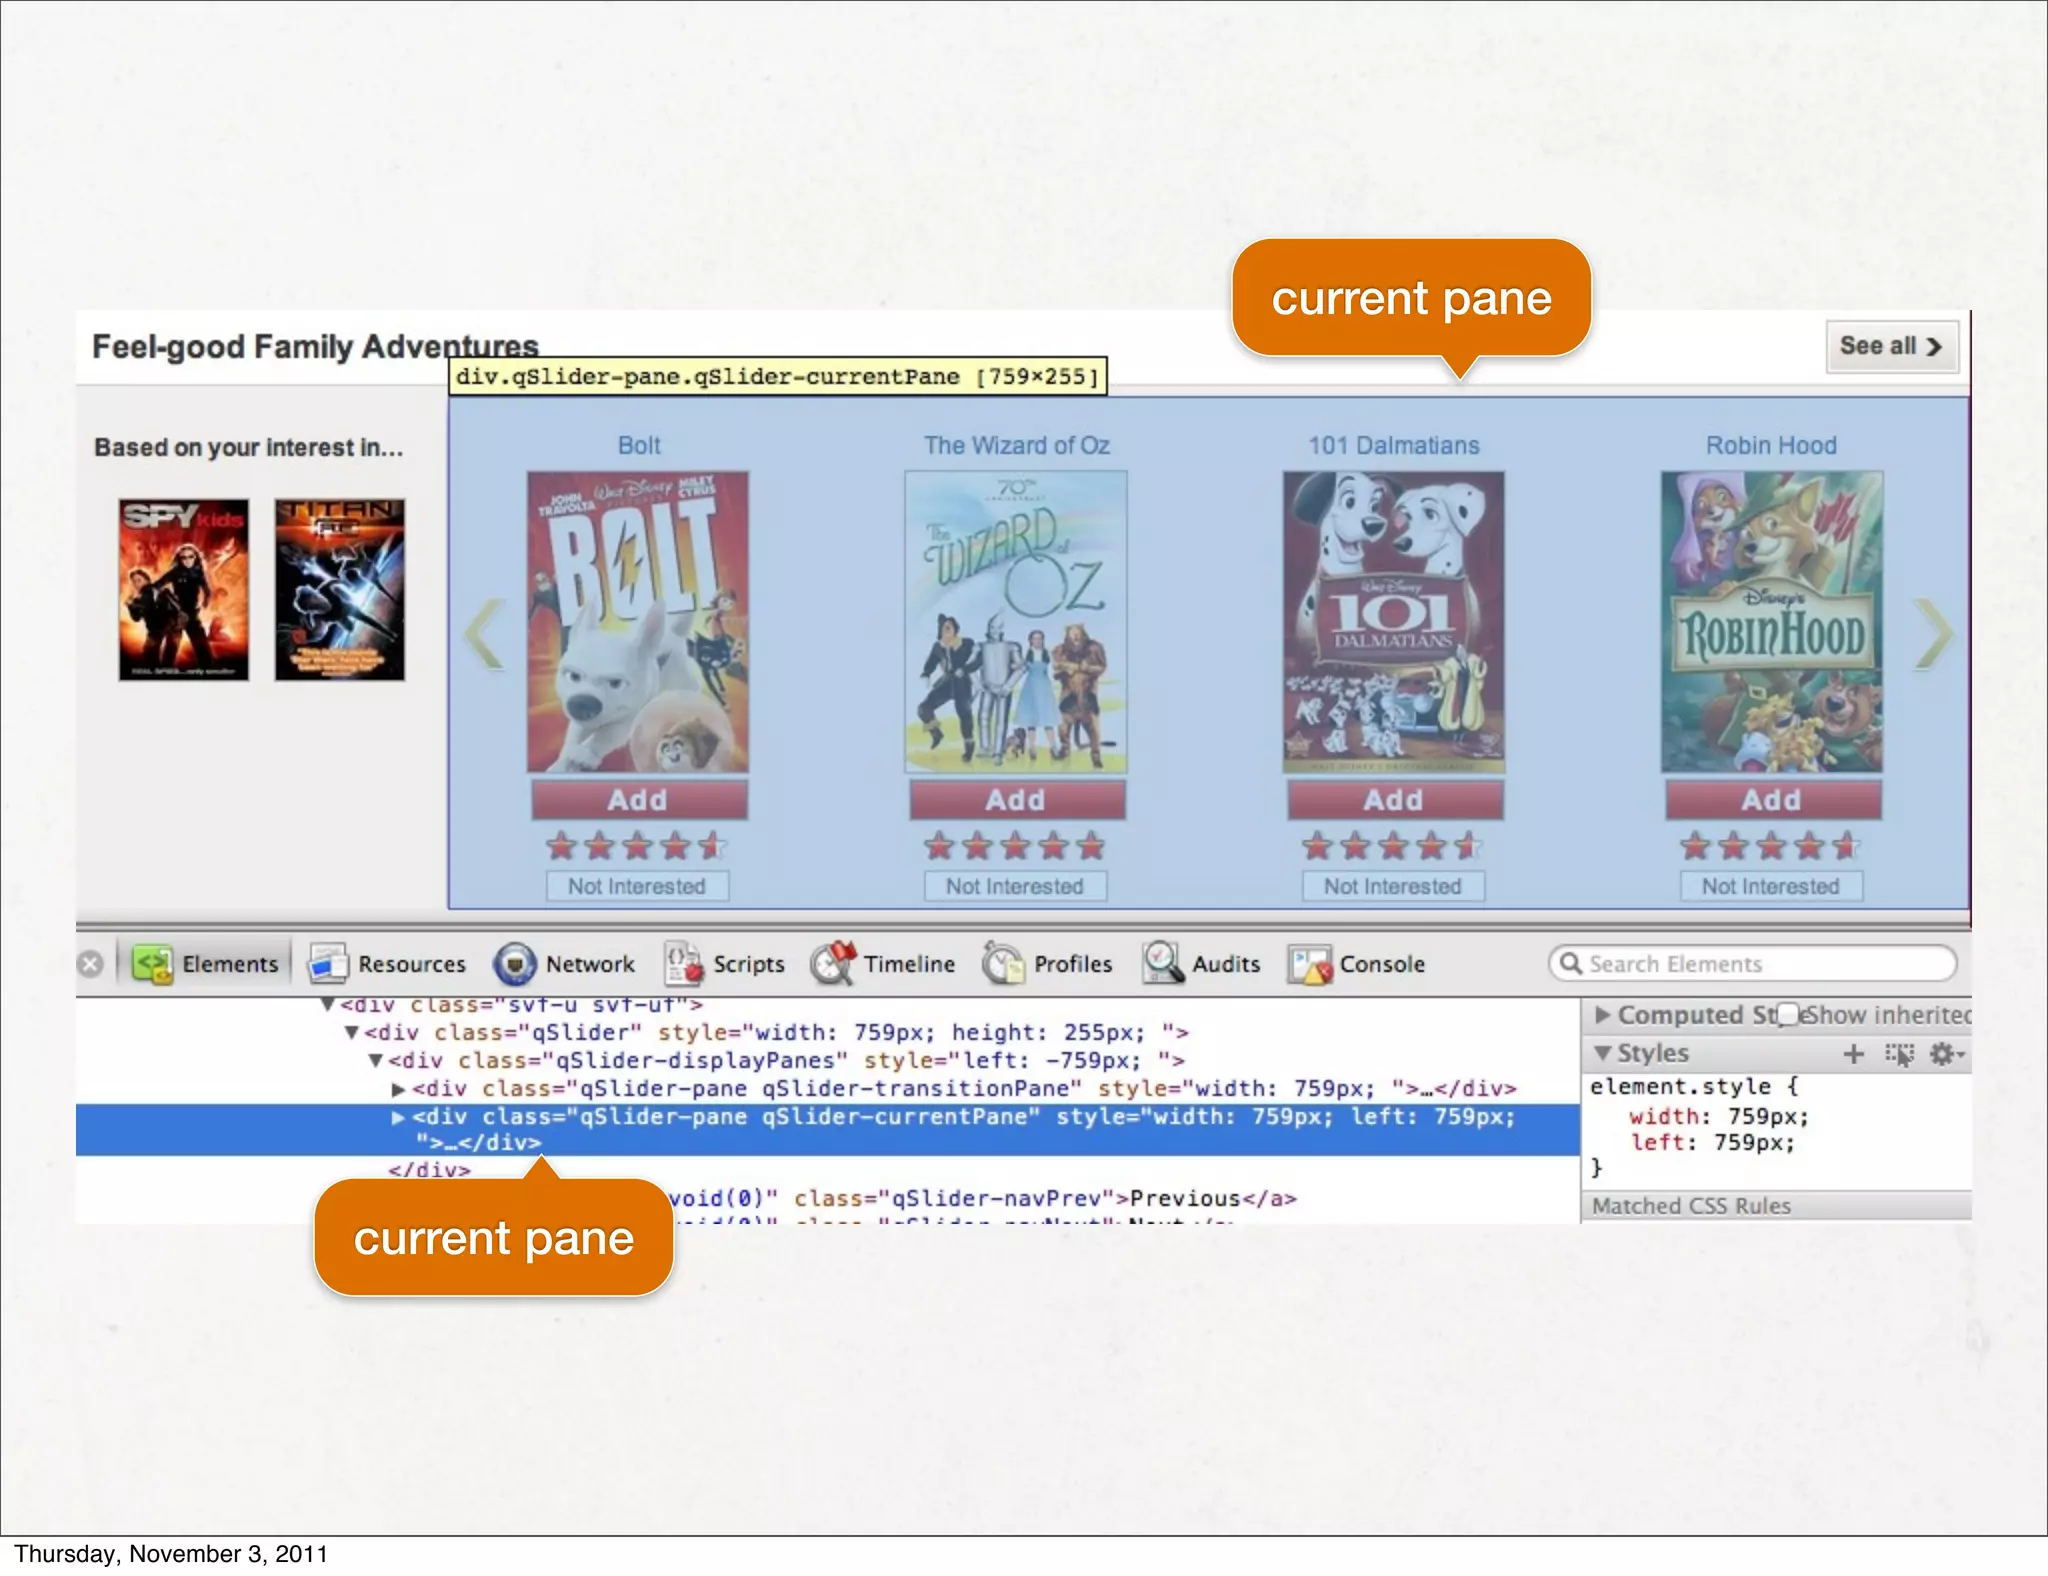
Task: Toggle element state with dotted-square icon
Action: 1899,1054
